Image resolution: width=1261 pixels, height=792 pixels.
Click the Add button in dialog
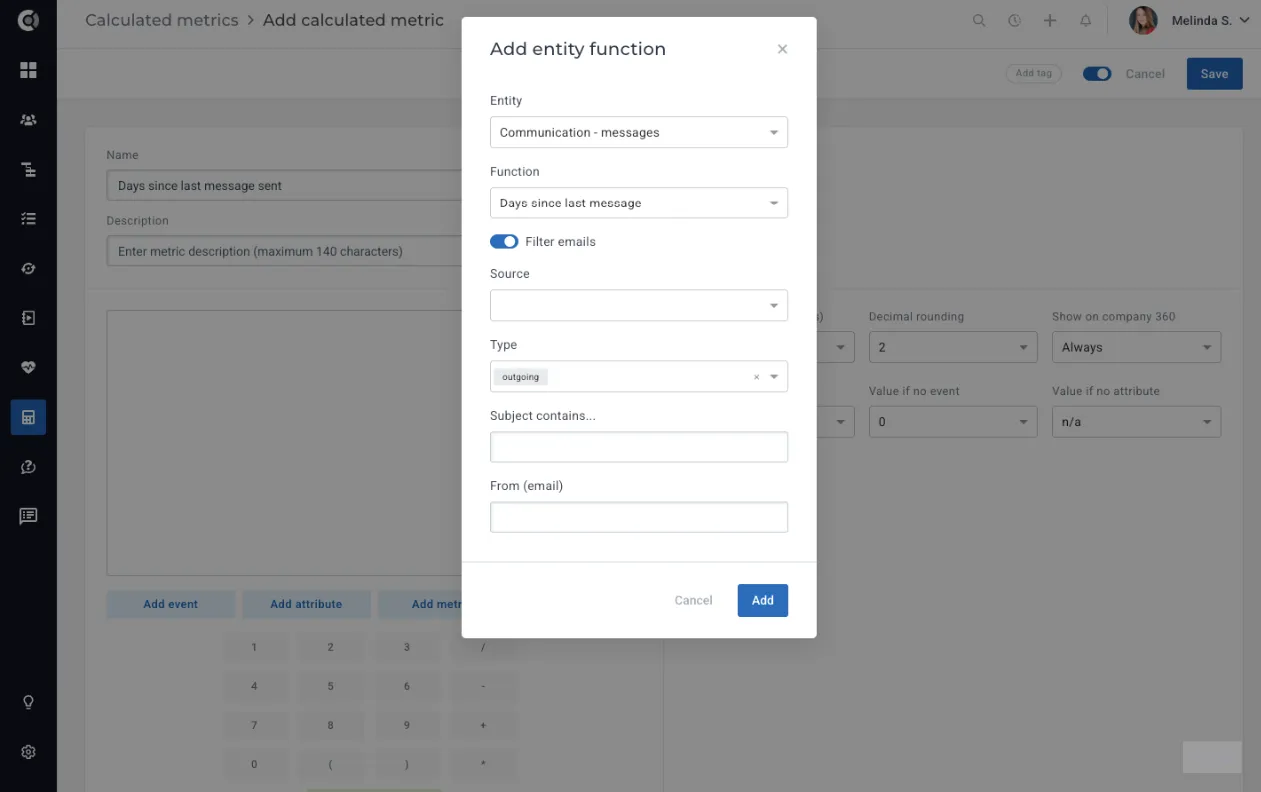[x=763, y=600]
